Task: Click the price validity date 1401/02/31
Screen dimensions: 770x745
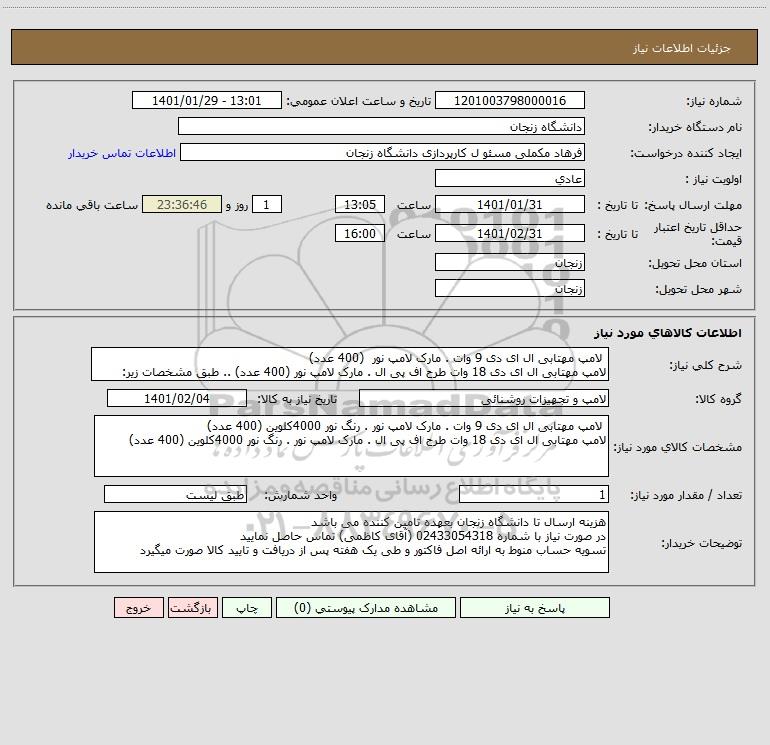Action: coord(510,233)
